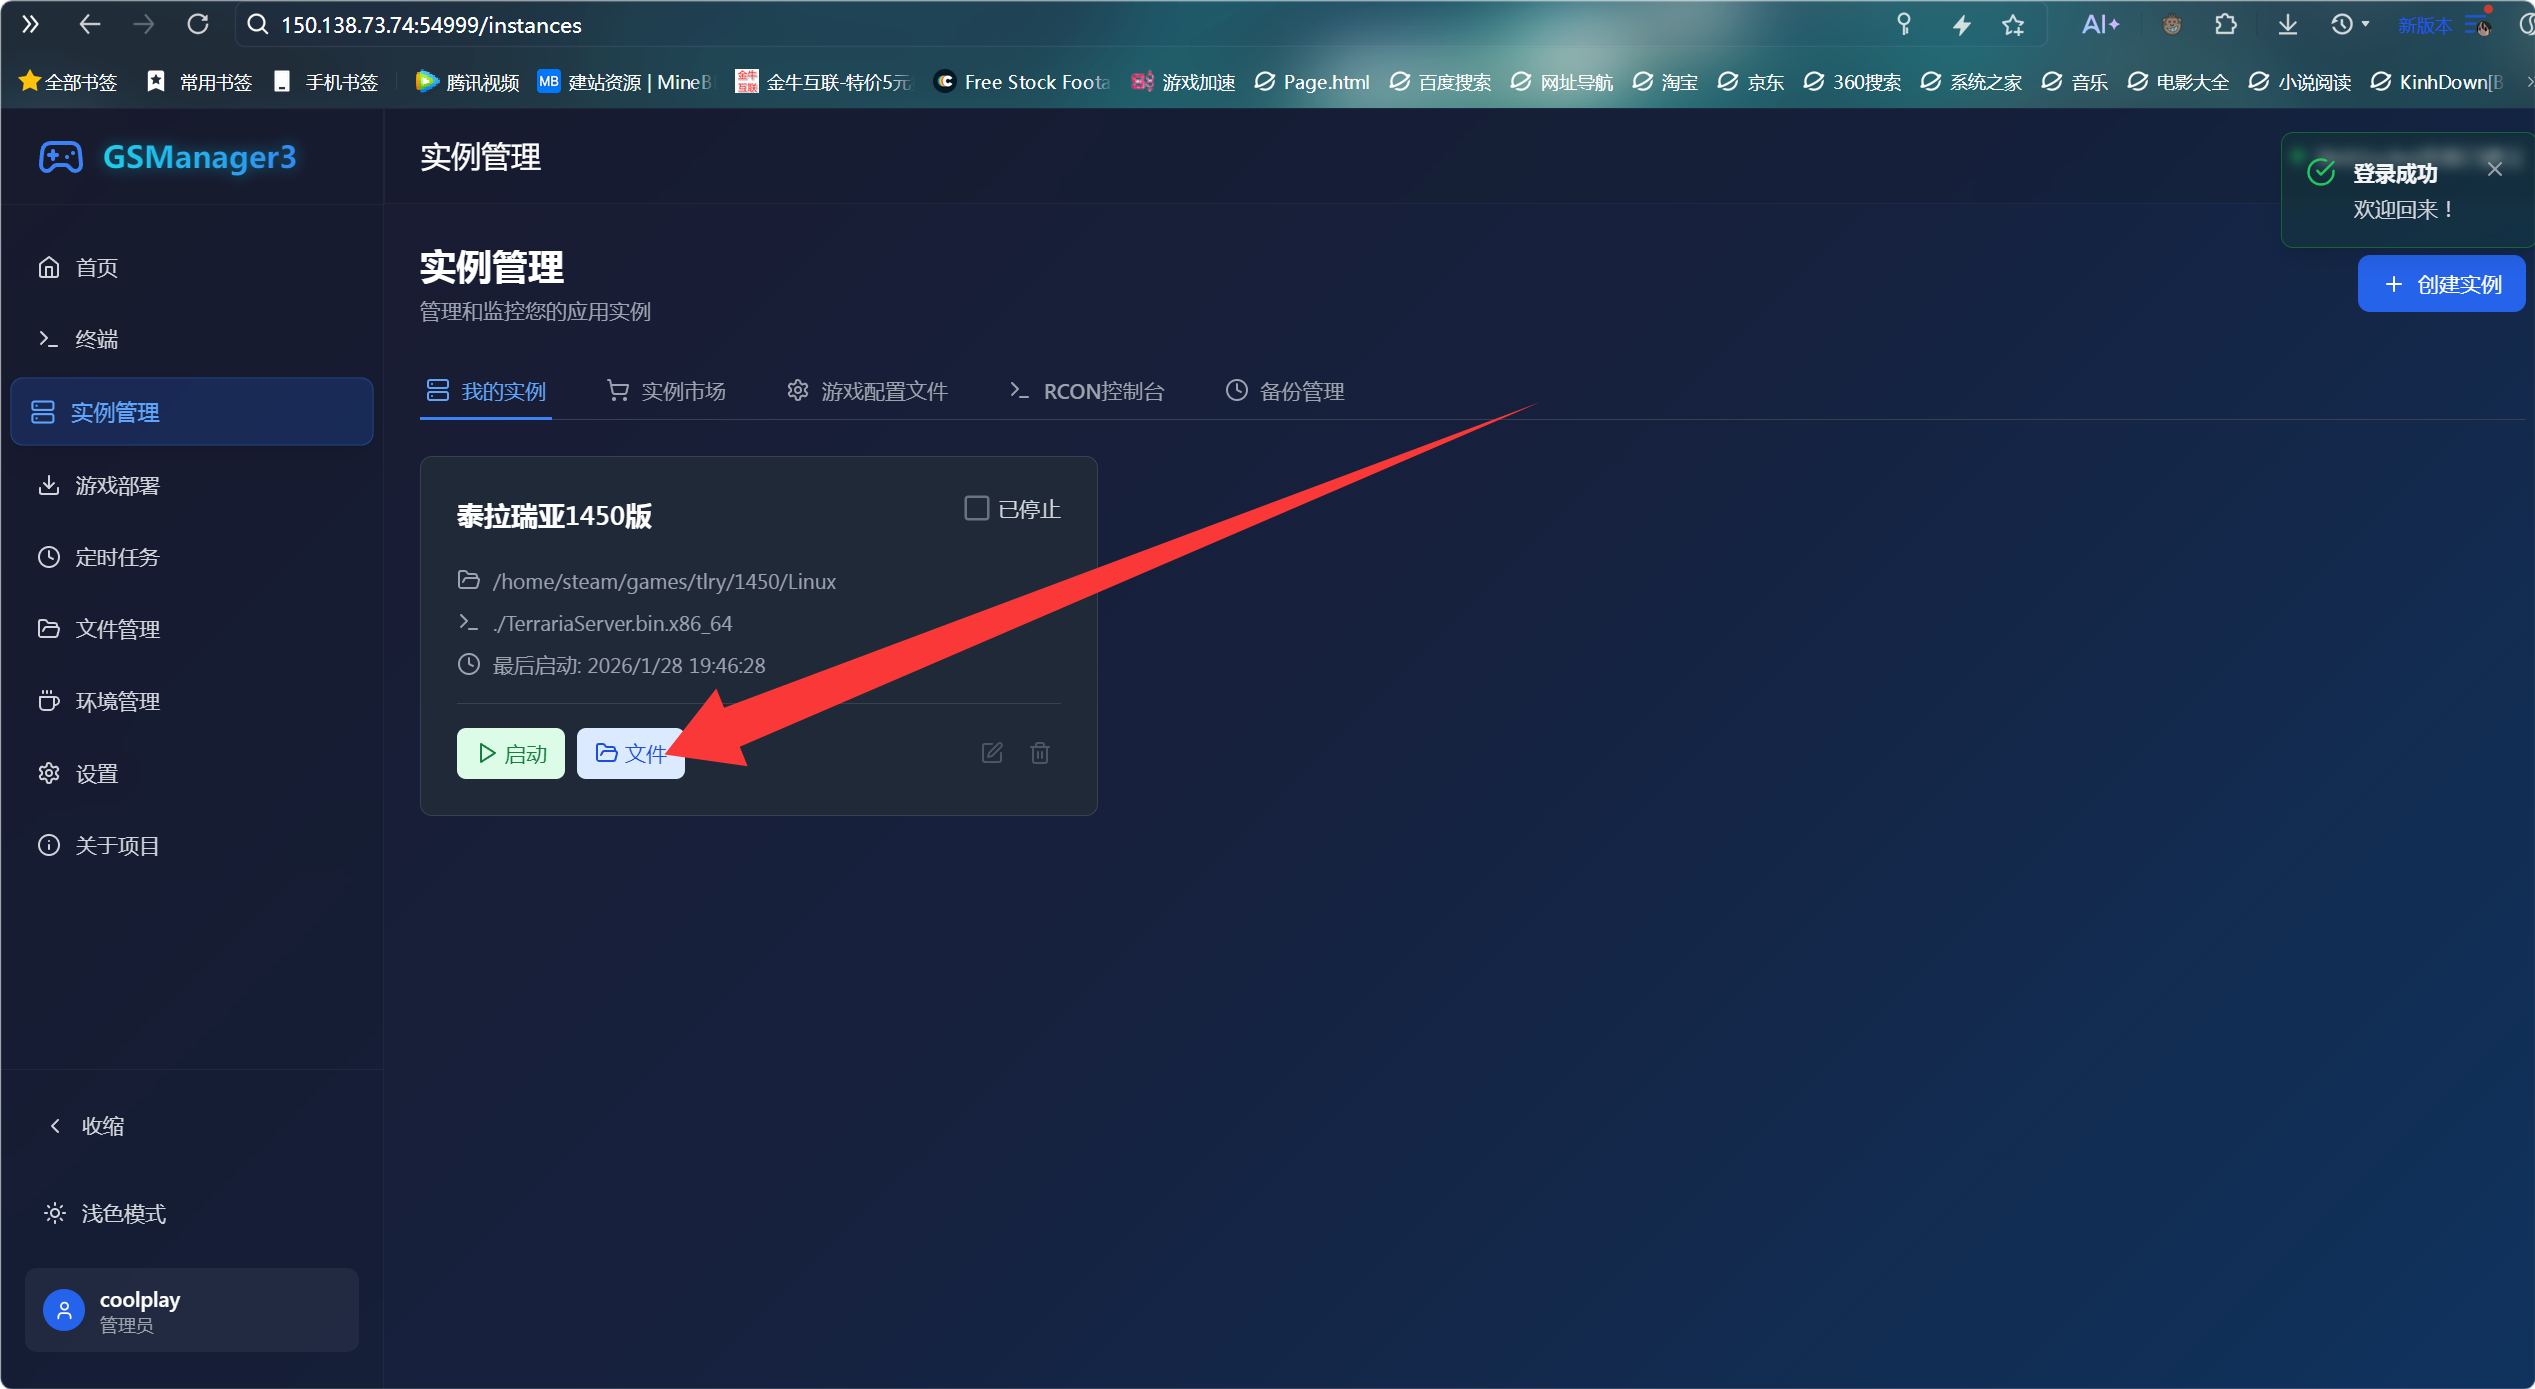Start the instance with 启动 button
The image size is (2535, 1389).
[x=511, y=753]
